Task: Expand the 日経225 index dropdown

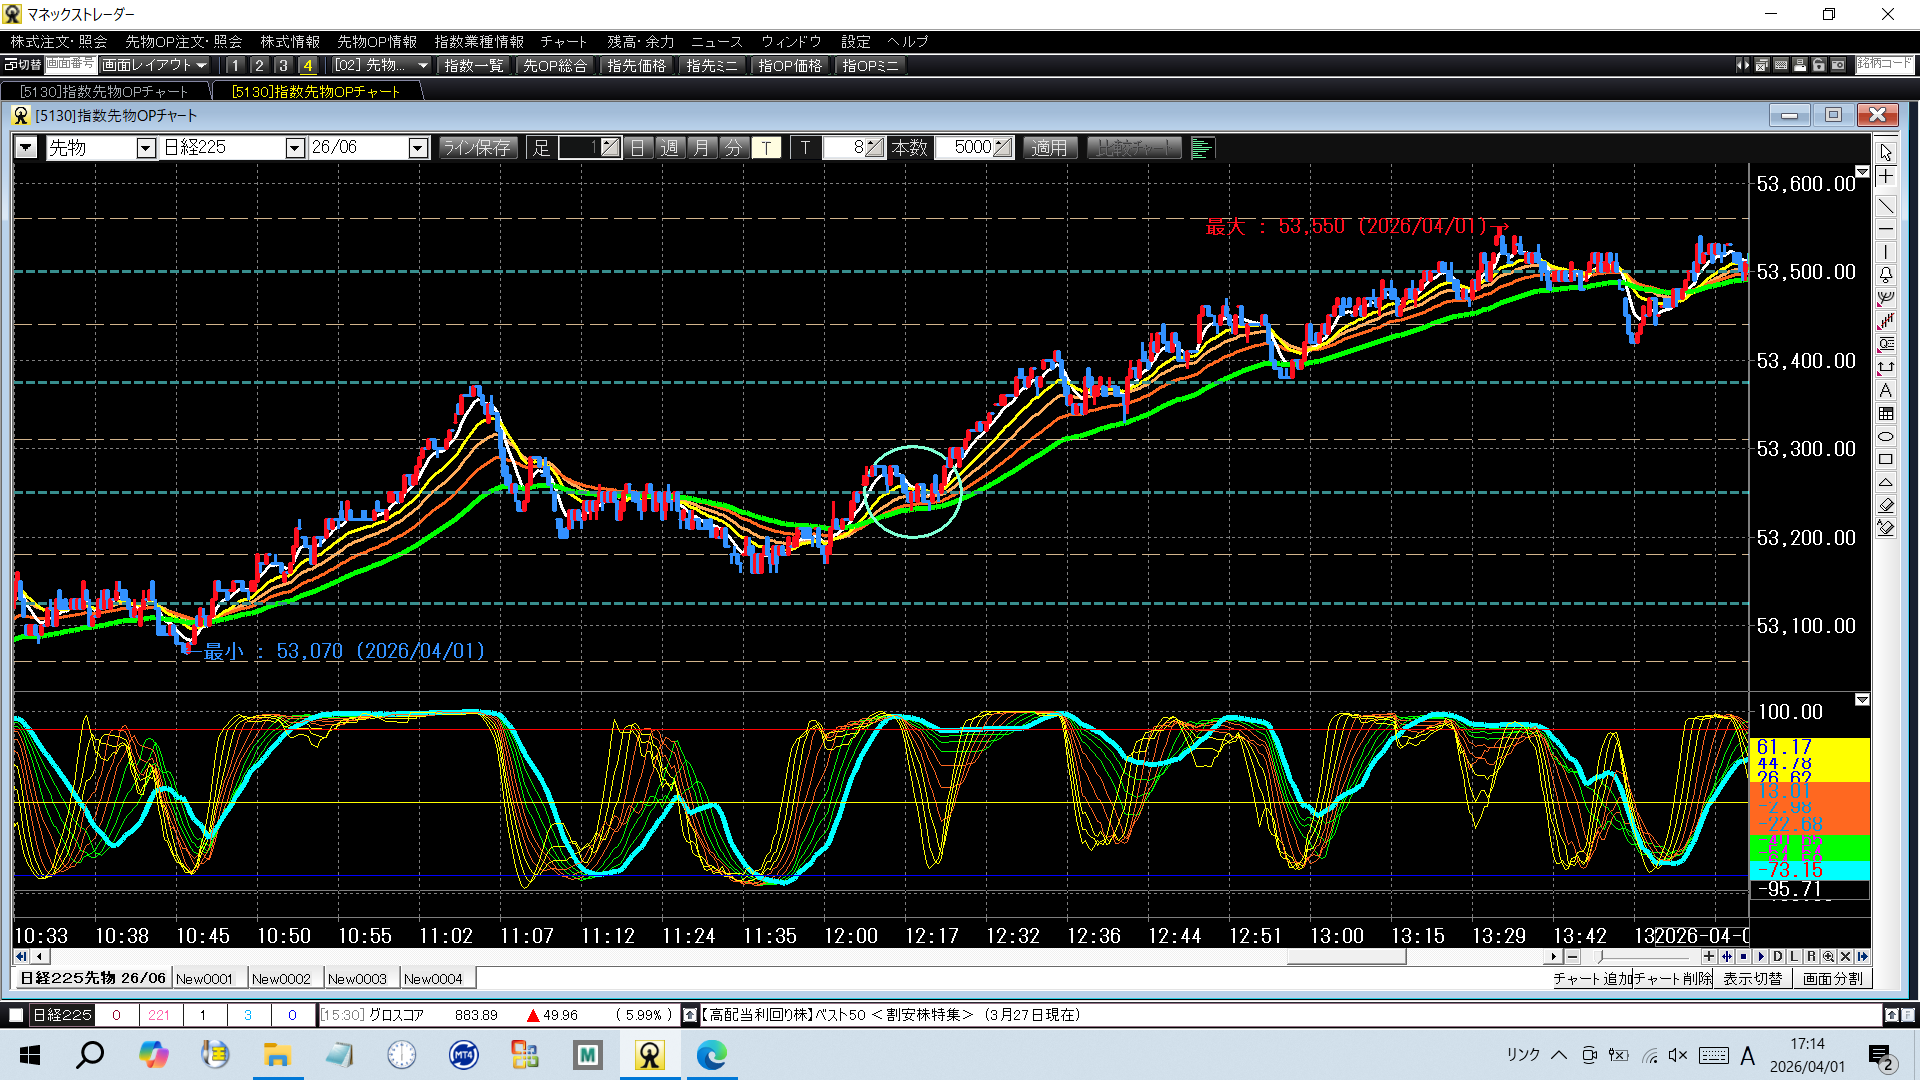Action: (x=294, y=148)
